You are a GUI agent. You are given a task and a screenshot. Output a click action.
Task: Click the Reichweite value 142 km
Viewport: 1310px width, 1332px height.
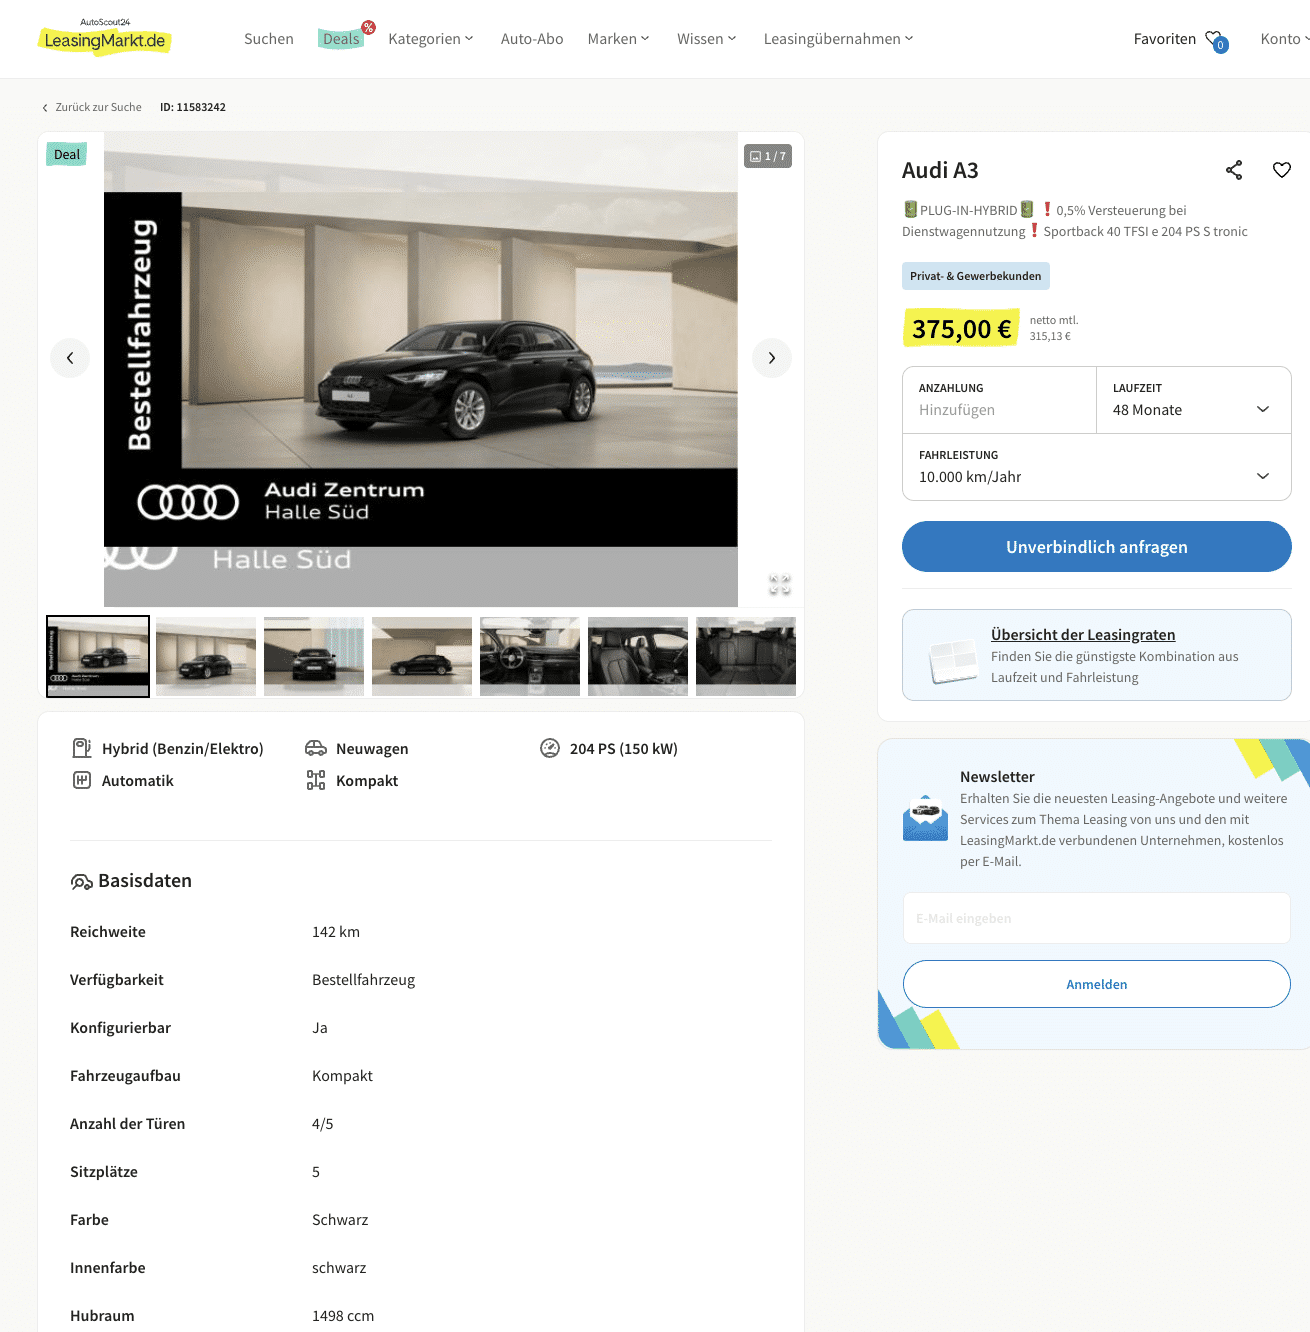coord(336,932)
